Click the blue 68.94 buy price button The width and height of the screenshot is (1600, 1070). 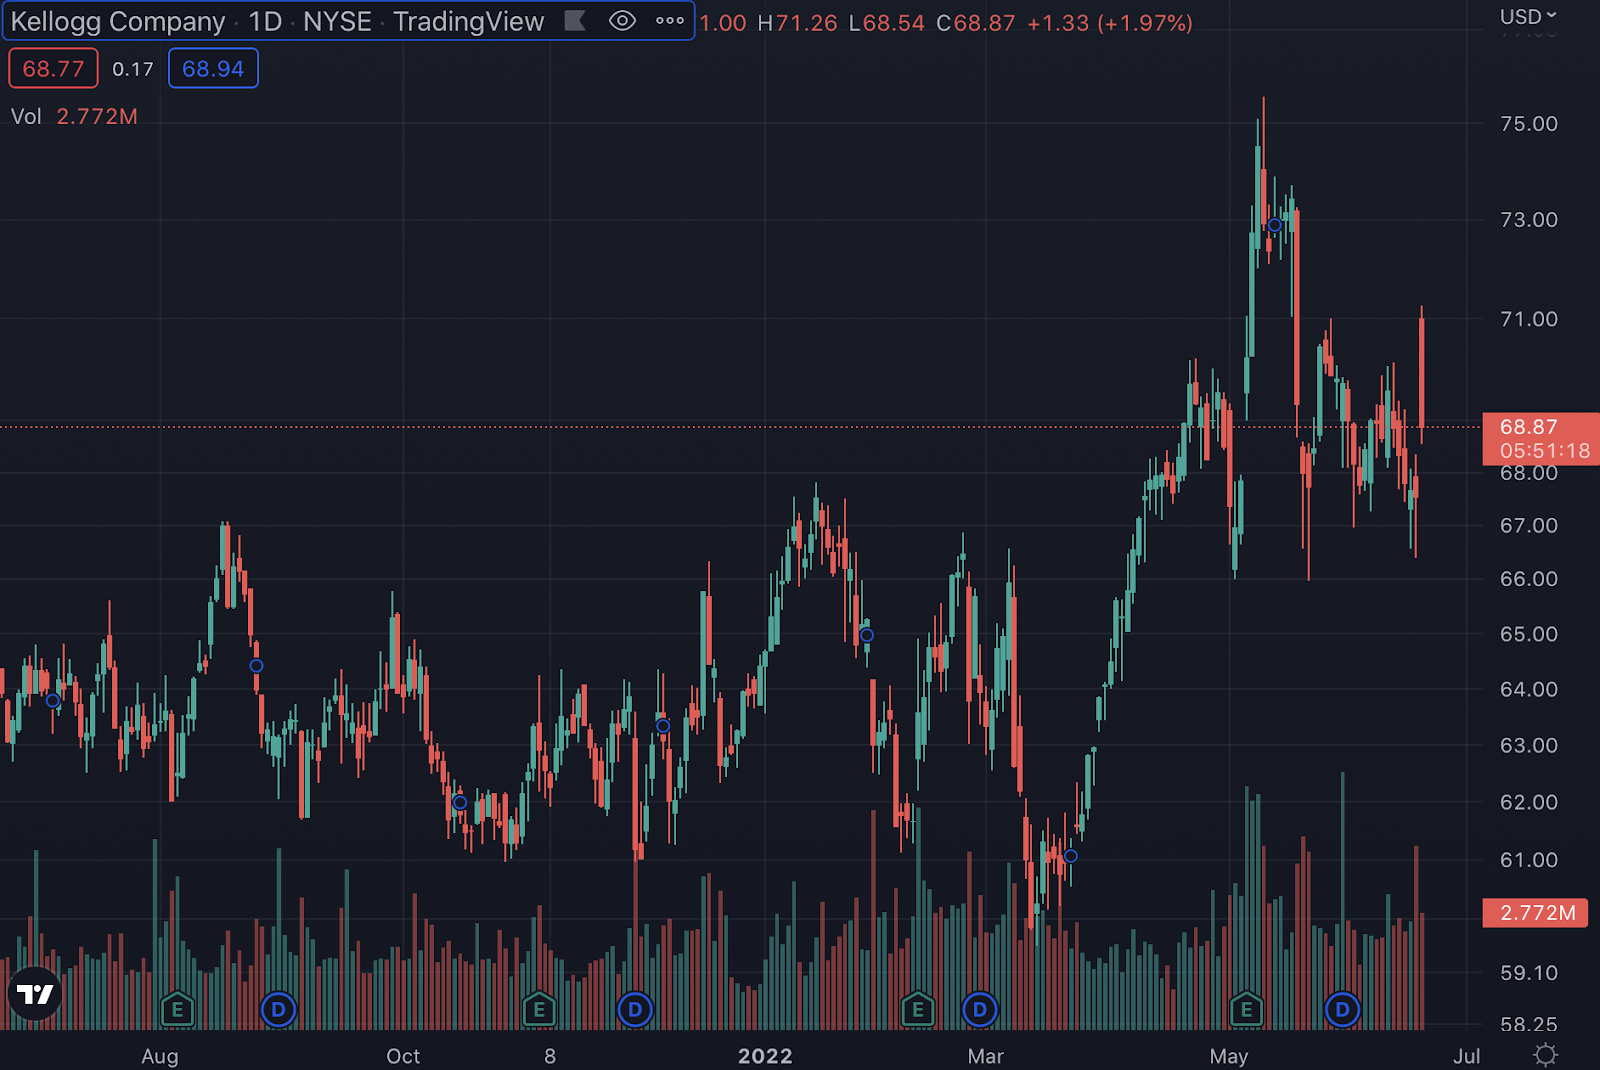(213, 69)
